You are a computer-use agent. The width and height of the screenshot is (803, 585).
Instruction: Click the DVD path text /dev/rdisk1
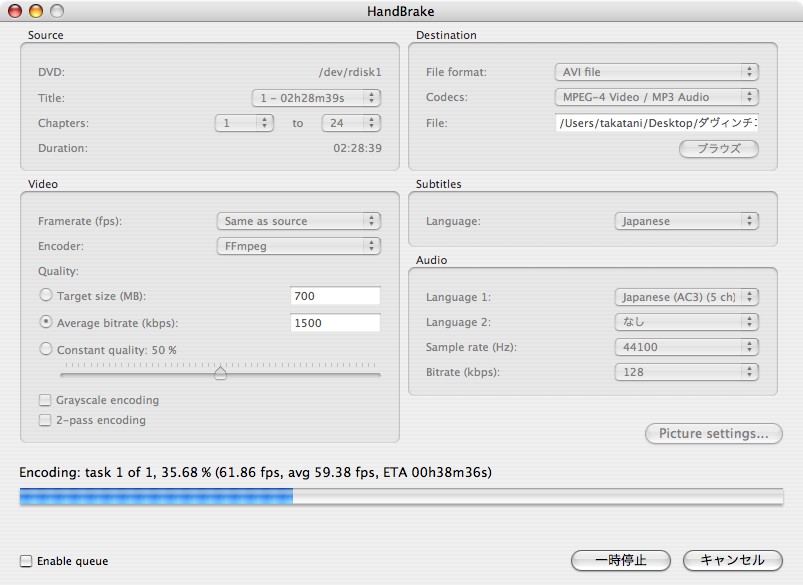click(x=350, y=72)
